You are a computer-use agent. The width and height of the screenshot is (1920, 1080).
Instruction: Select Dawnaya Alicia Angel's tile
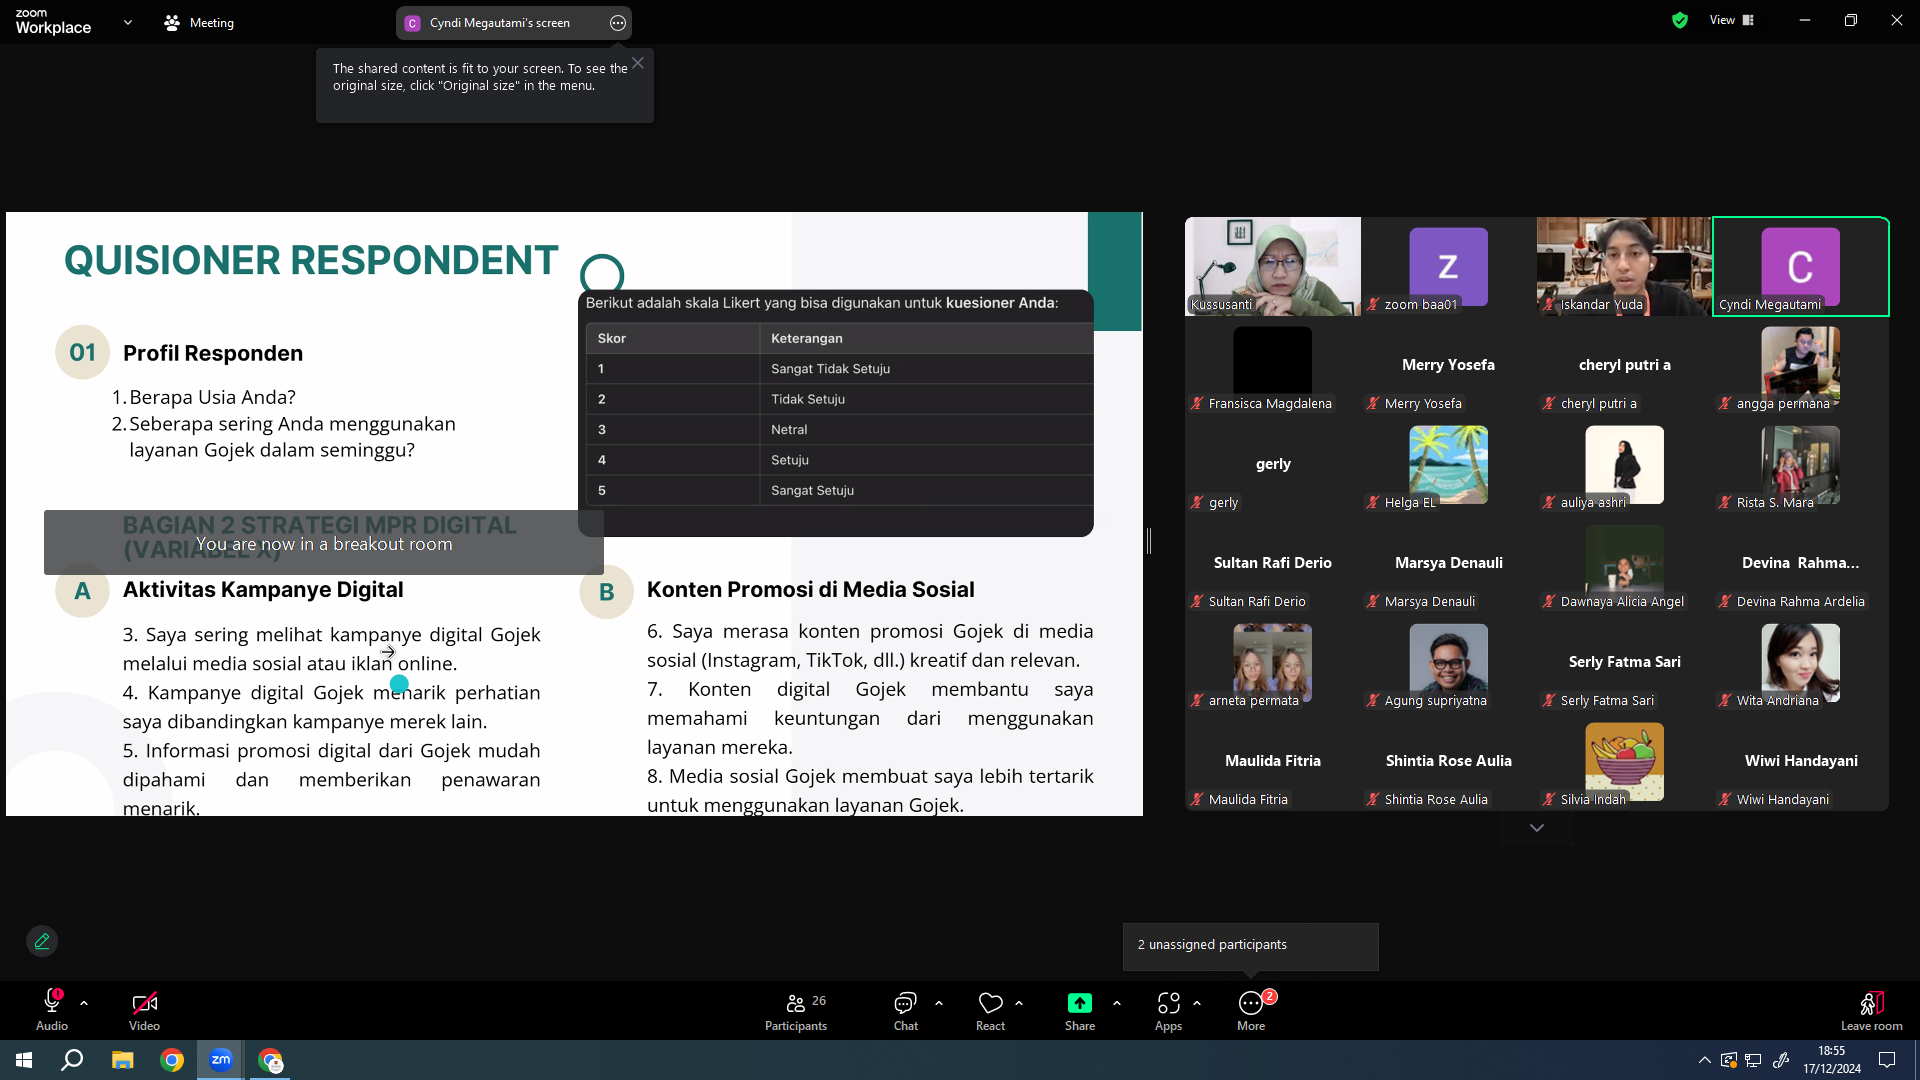(1625, 563)
